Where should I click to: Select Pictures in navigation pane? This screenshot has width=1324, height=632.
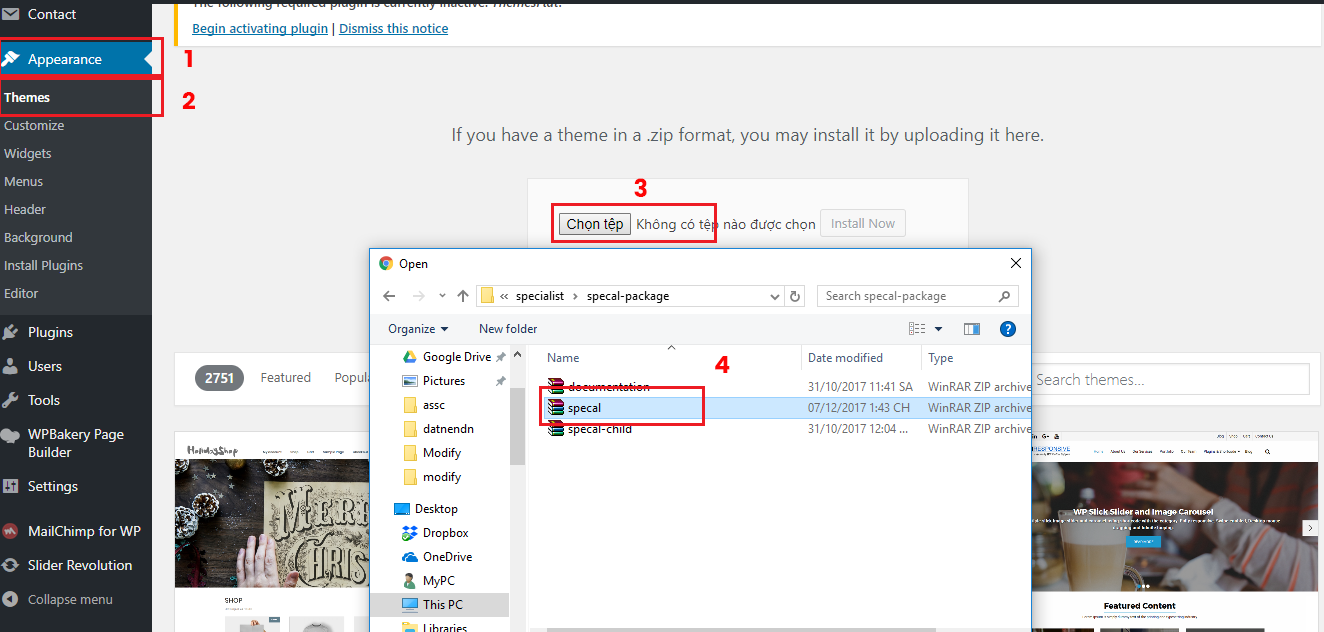click(x=434, y=381)
